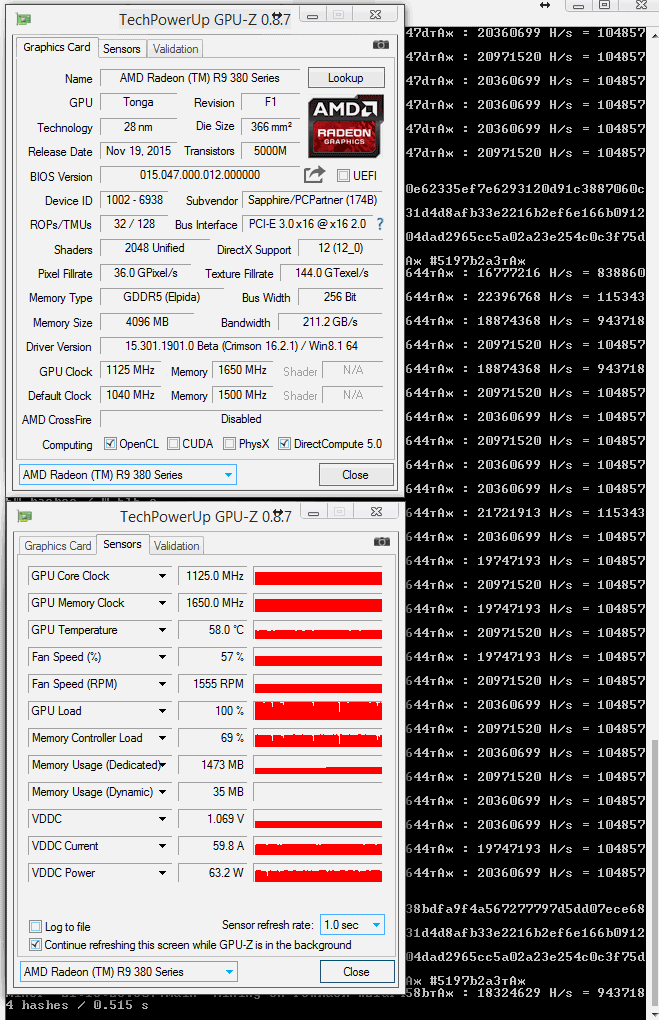
Task: Expand GPU Core Clock sensor dropdown
Action: tap(163, 576)
